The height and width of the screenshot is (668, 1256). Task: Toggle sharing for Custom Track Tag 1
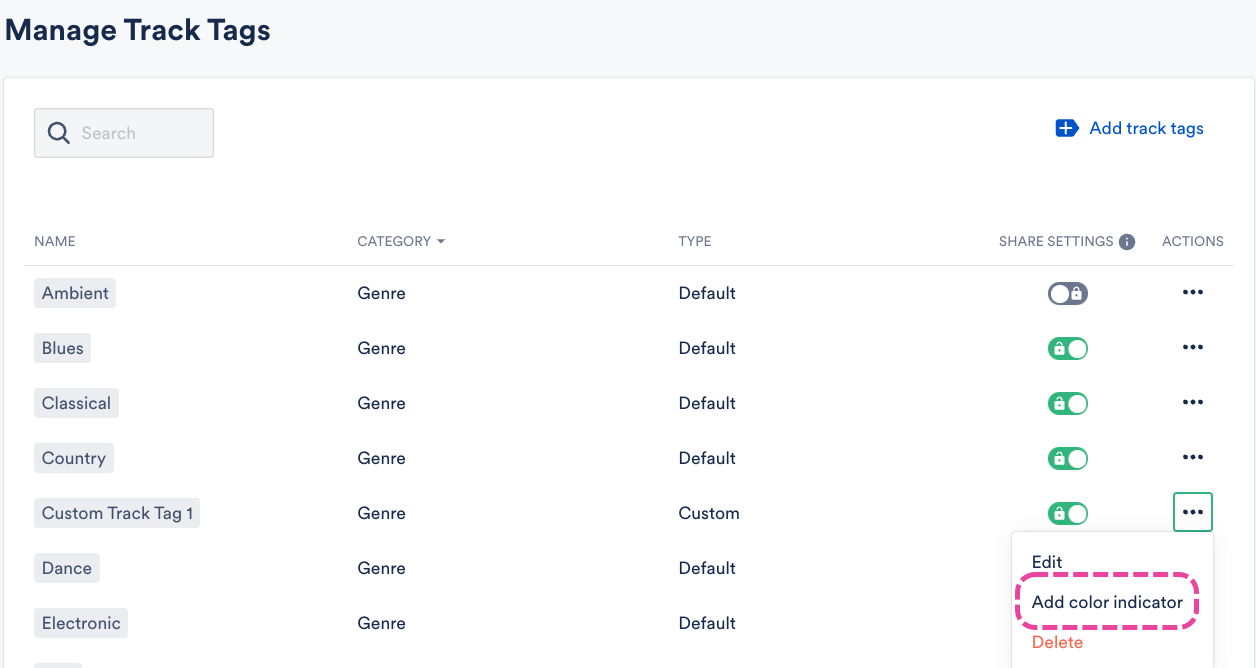[x=1067, y=514]
